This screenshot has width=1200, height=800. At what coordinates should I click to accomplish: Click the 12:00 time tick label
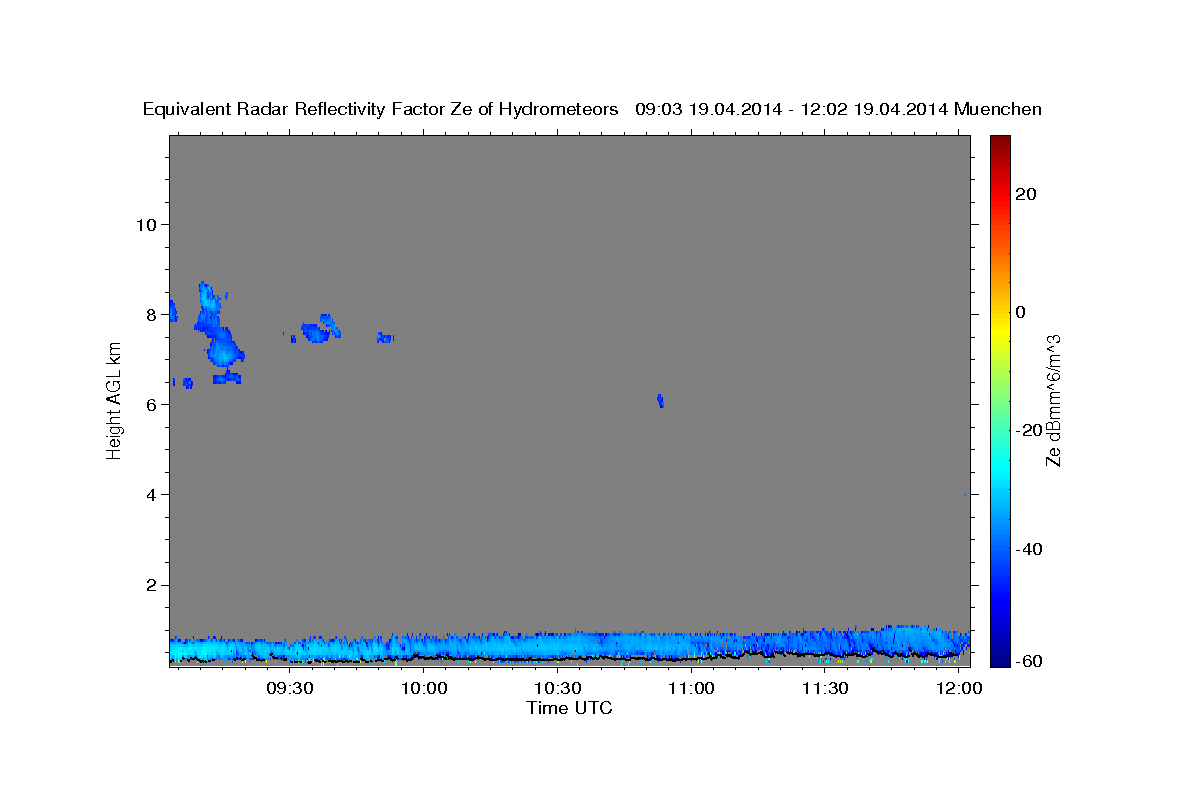(958, 689)
